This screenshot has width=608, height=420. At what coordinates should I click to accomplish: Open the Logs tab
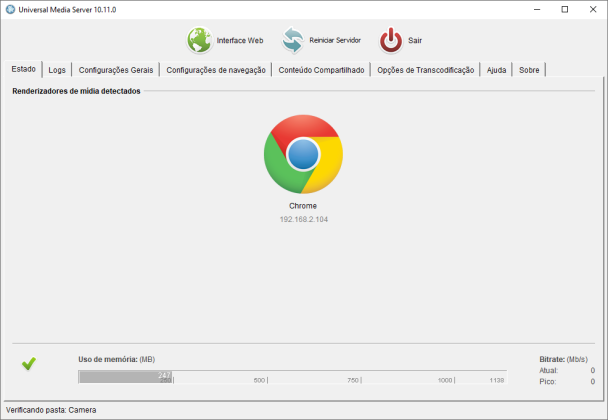point(57,70)
